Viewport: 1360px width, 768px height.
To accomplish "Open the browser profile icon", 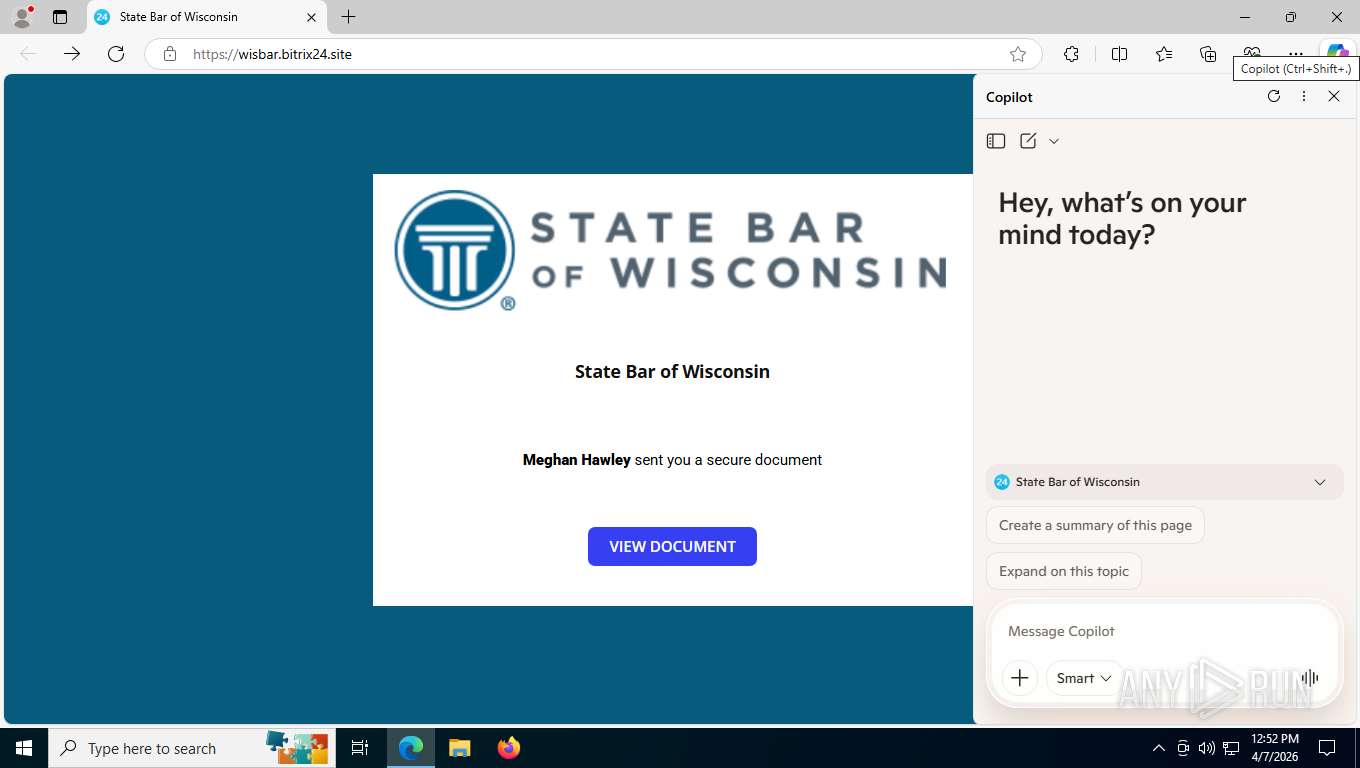I will (22, 17).
